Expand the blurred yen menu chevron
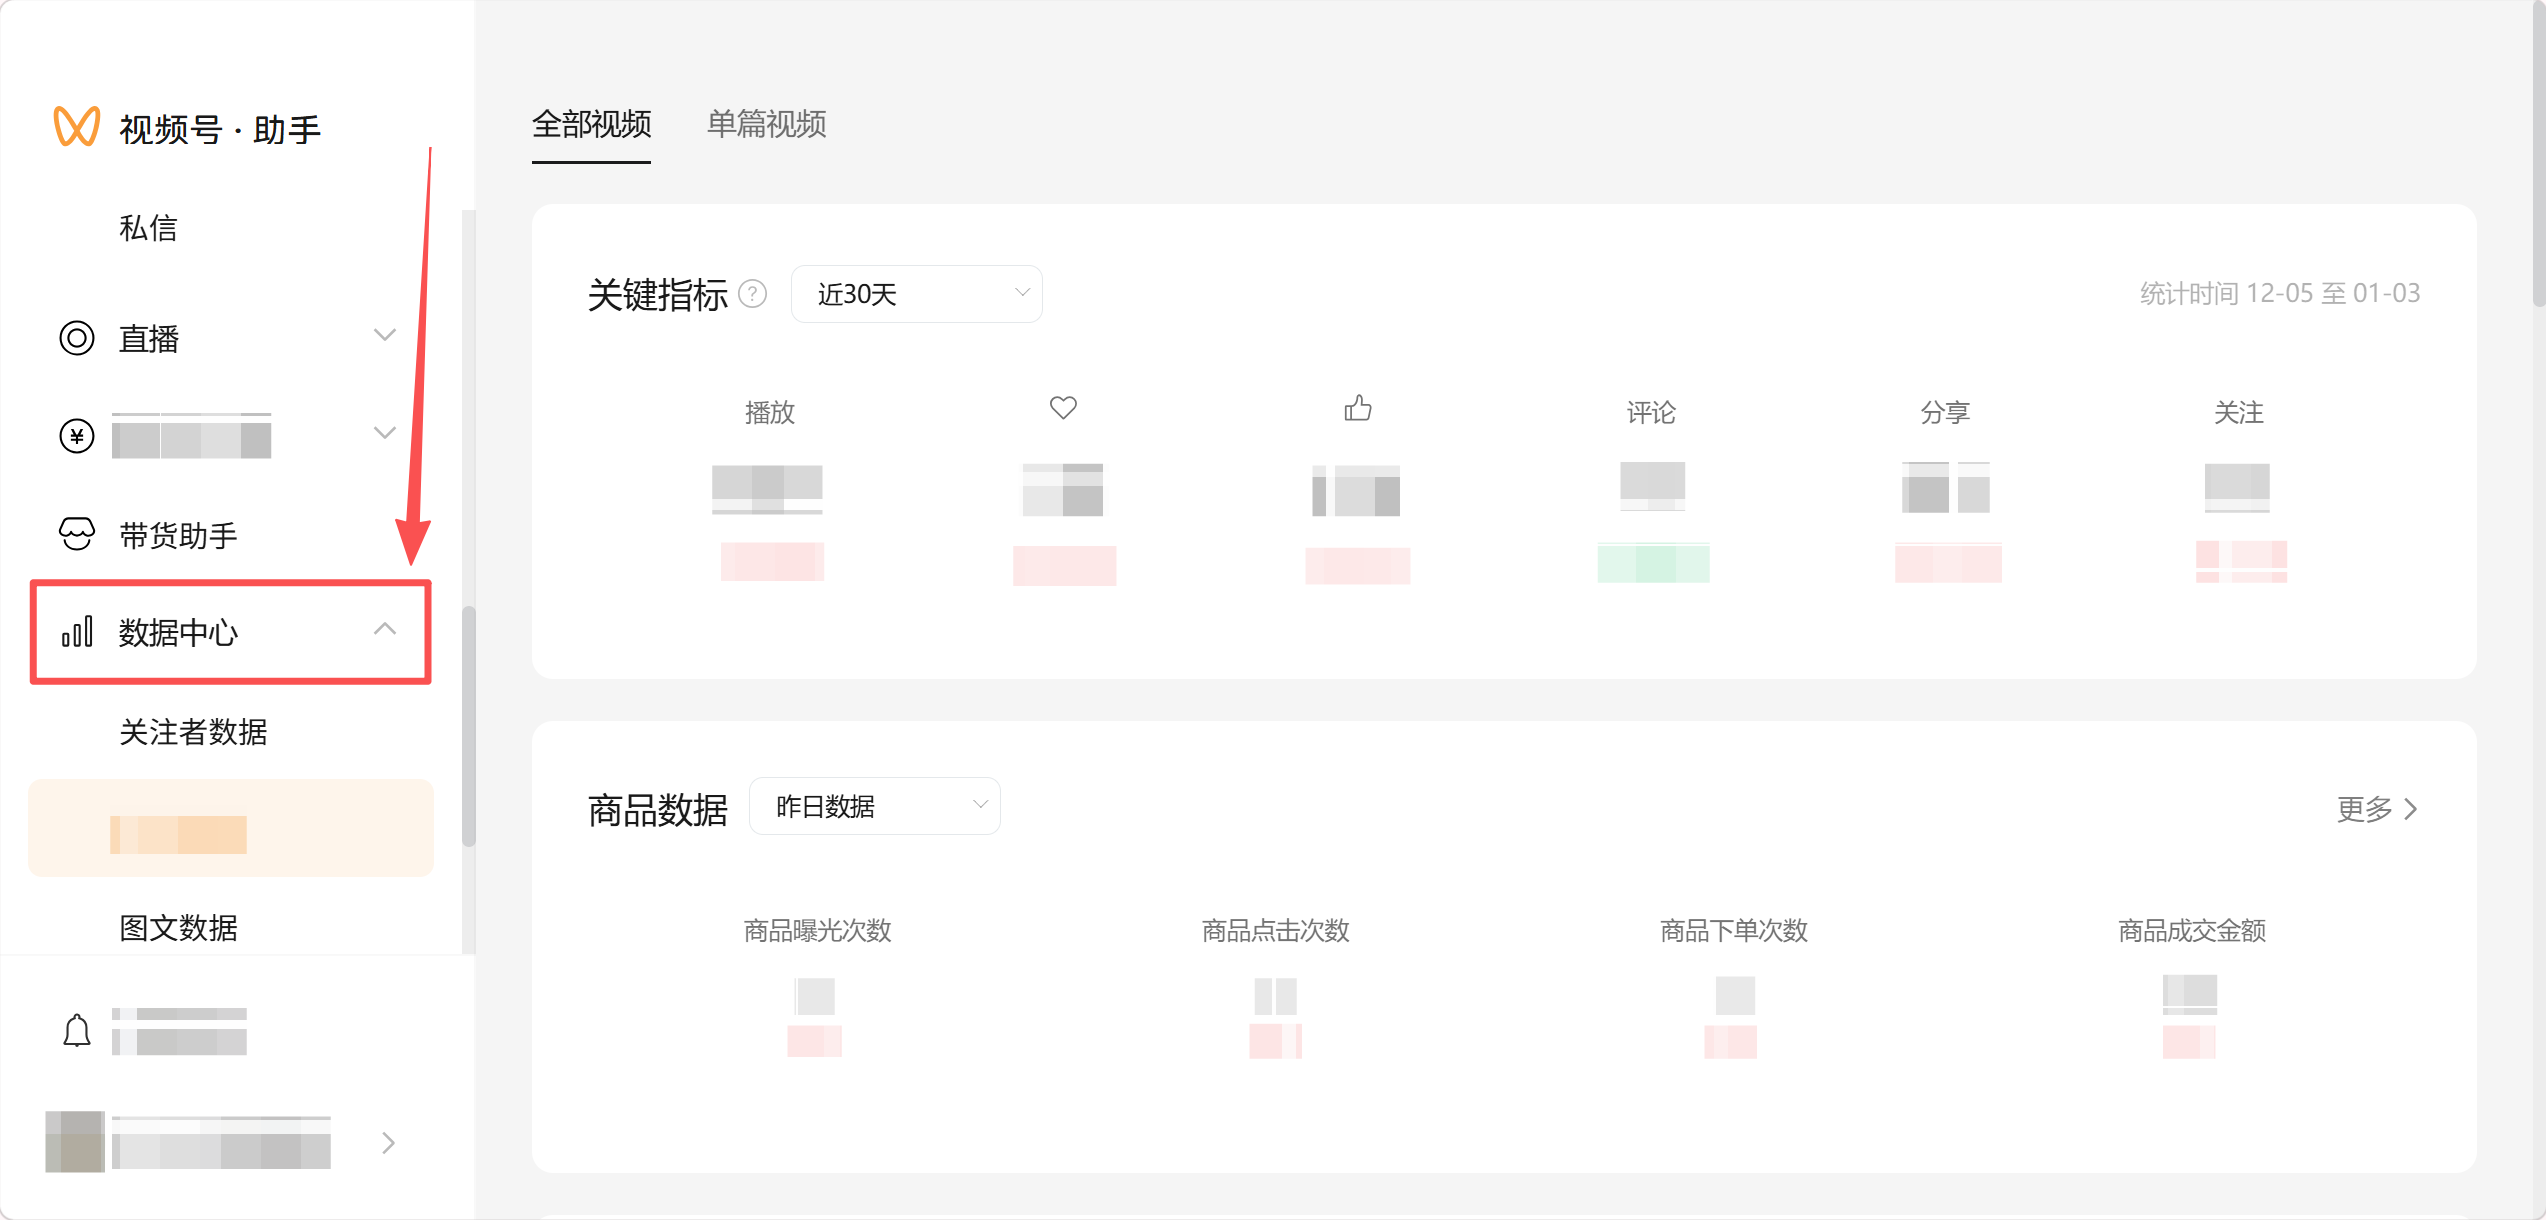This screenshot has height=1220, width=2546. (x=385, y=433)
